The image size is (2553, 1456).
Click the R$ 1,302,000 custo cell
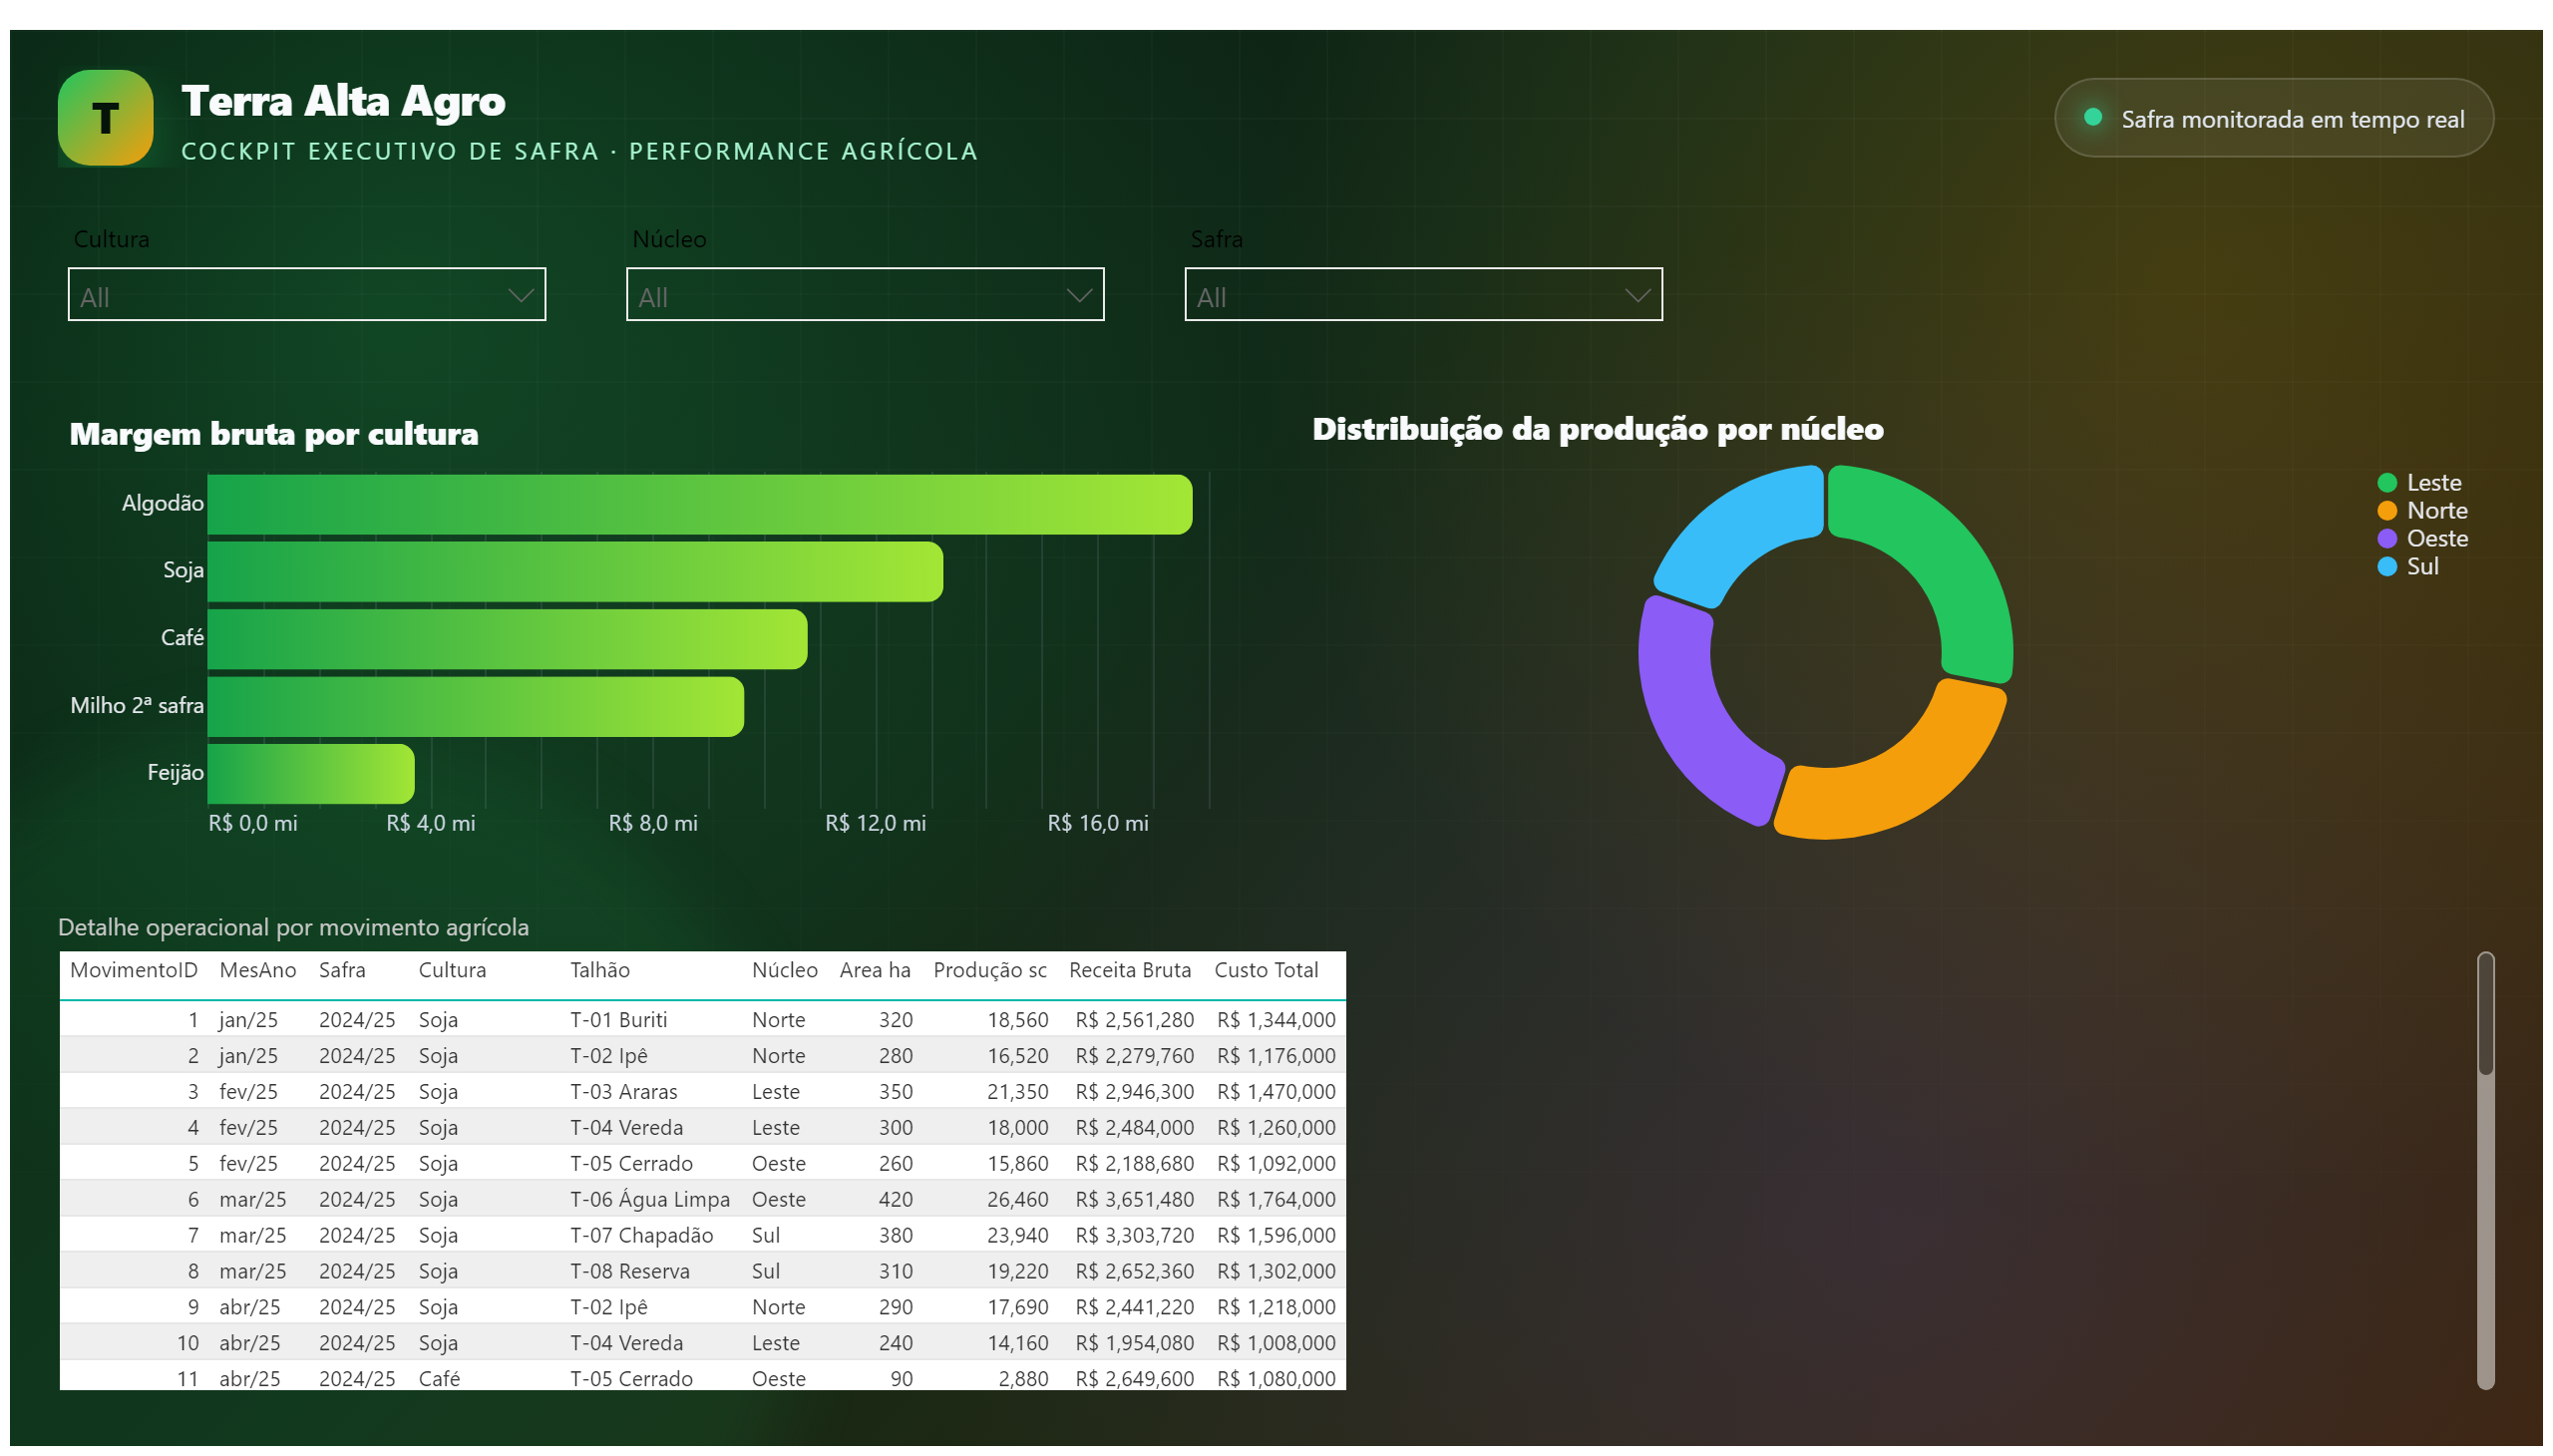point(1276,1272)
